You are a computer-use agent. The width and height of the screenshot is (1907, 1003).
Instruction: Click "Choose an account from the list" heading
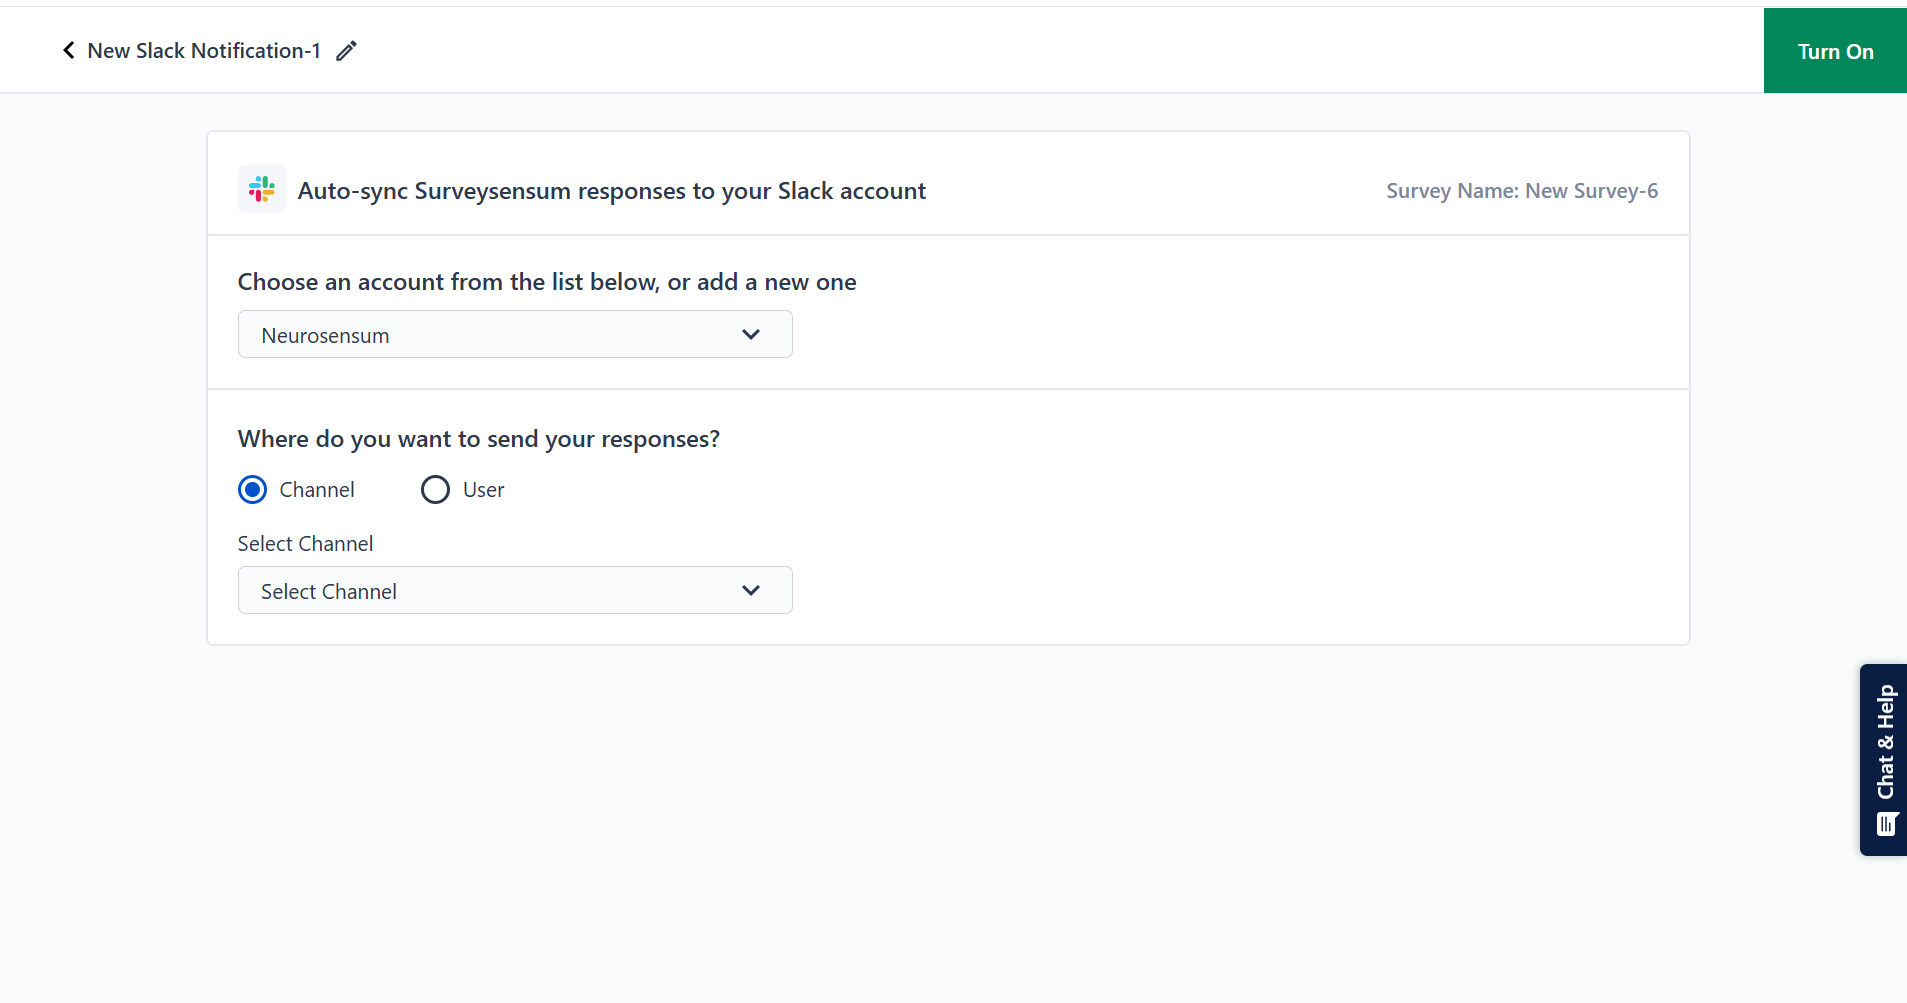(x=546, y=282)
